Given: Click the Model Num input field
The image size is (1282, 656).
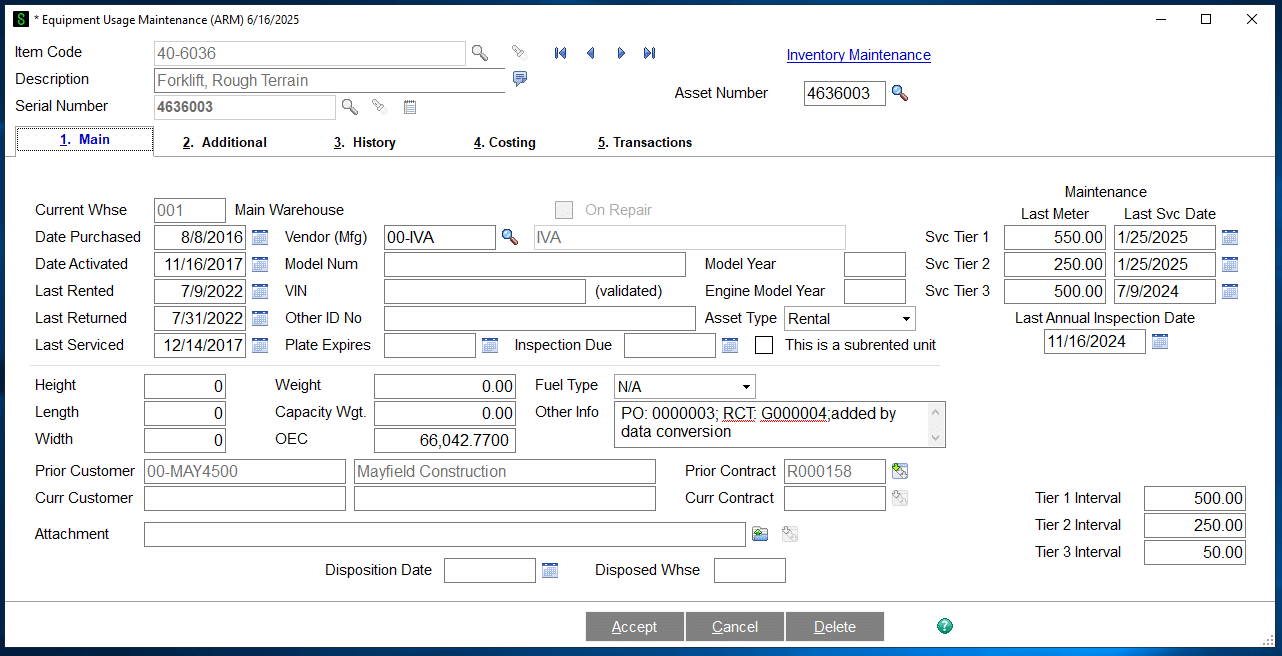Looking at the screenshot, I should [535, 264].
